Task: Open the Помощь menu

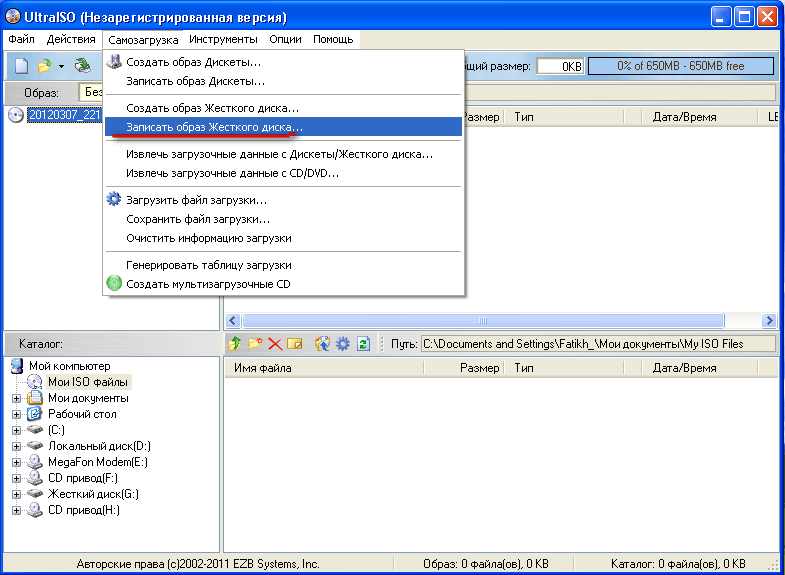Action: (x=333, y=39)
